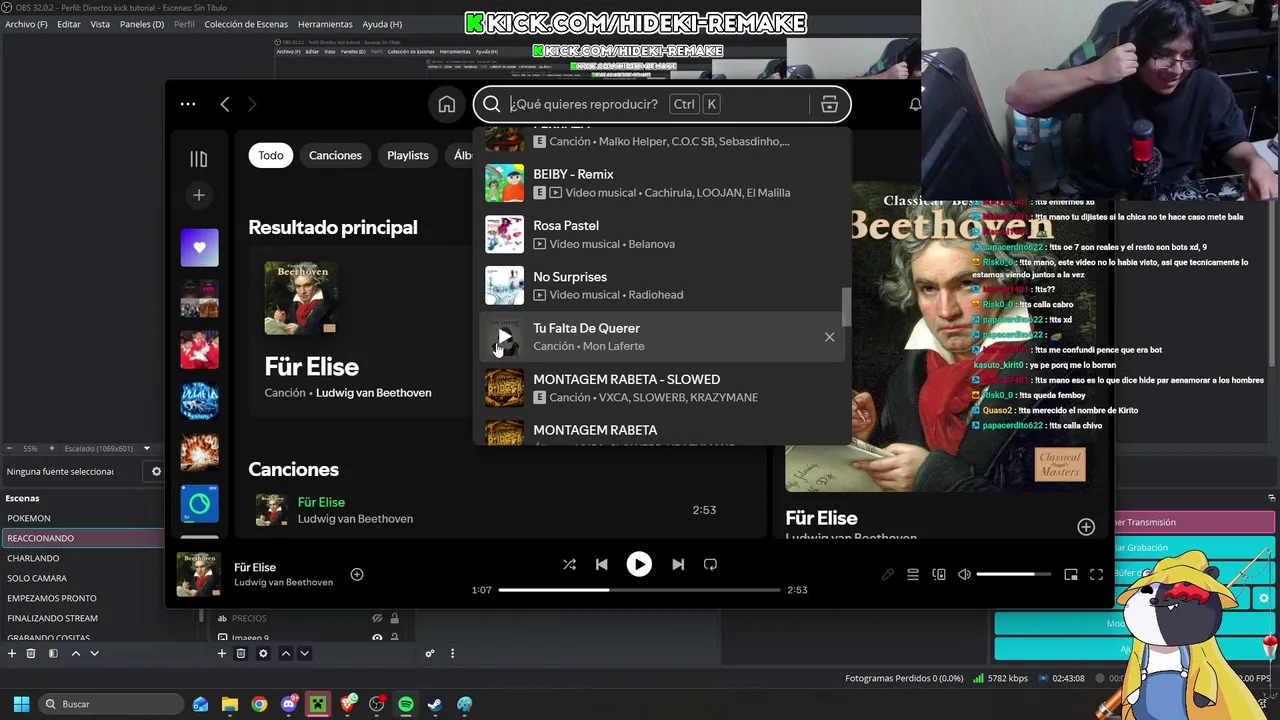Enter Spotify full screen mode
The width and height of the screenshot is (1280, 720).
pyautogui.click(x=1096, y=575)
